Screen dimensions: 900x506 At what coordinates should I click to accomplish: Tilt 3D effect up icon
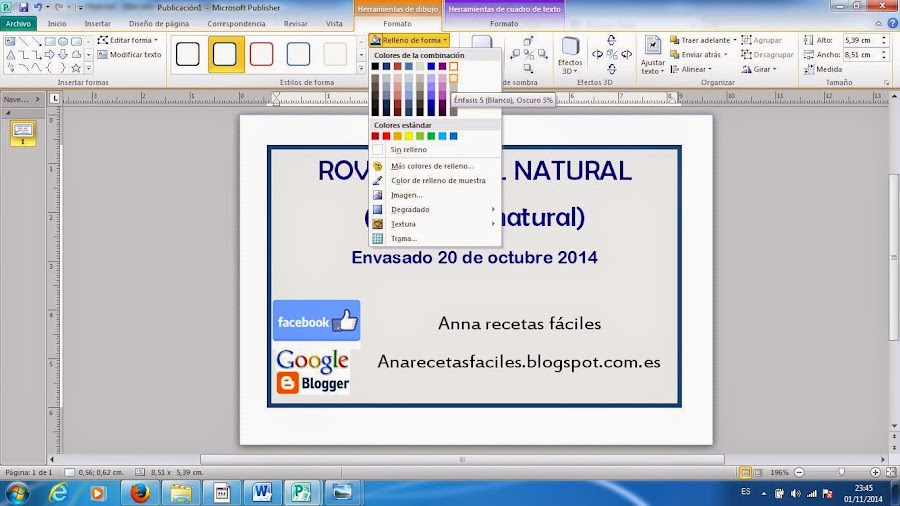click(x=611, y=40)
